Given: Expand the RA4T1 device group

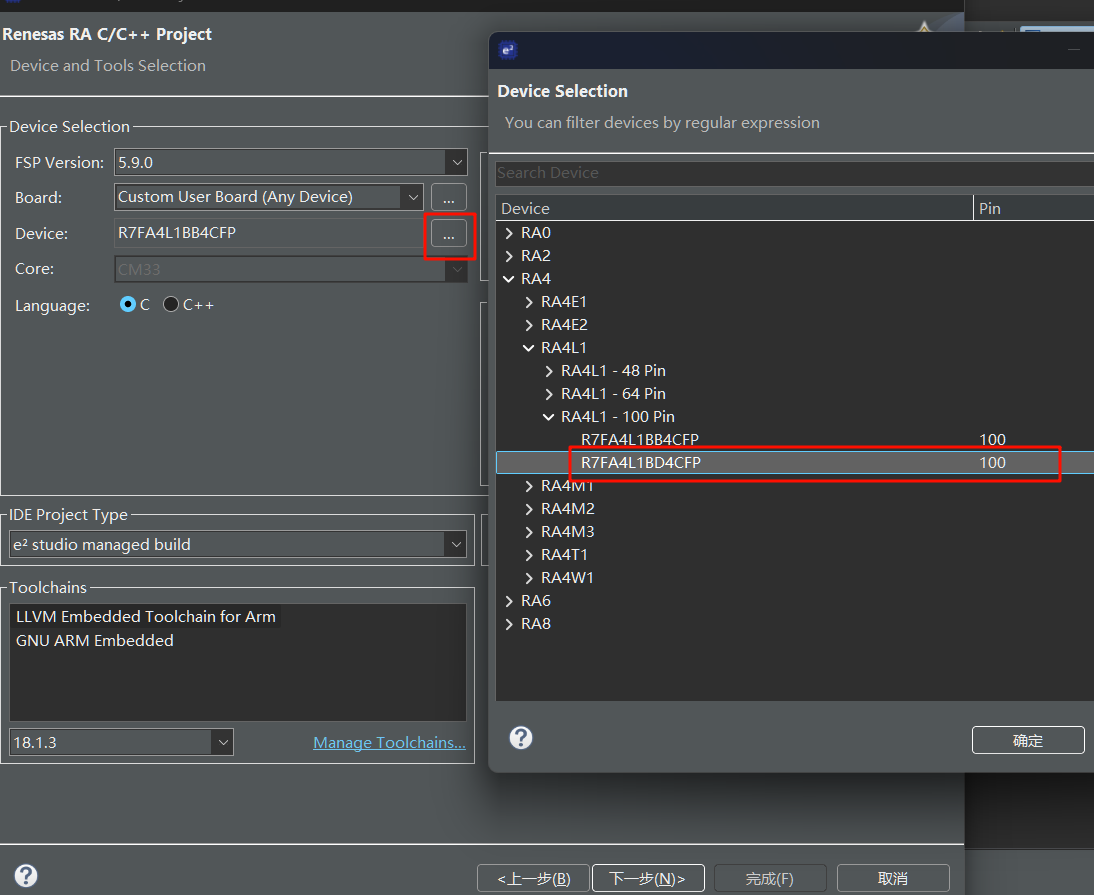Looking at the screenshot, I should (529, 555).
